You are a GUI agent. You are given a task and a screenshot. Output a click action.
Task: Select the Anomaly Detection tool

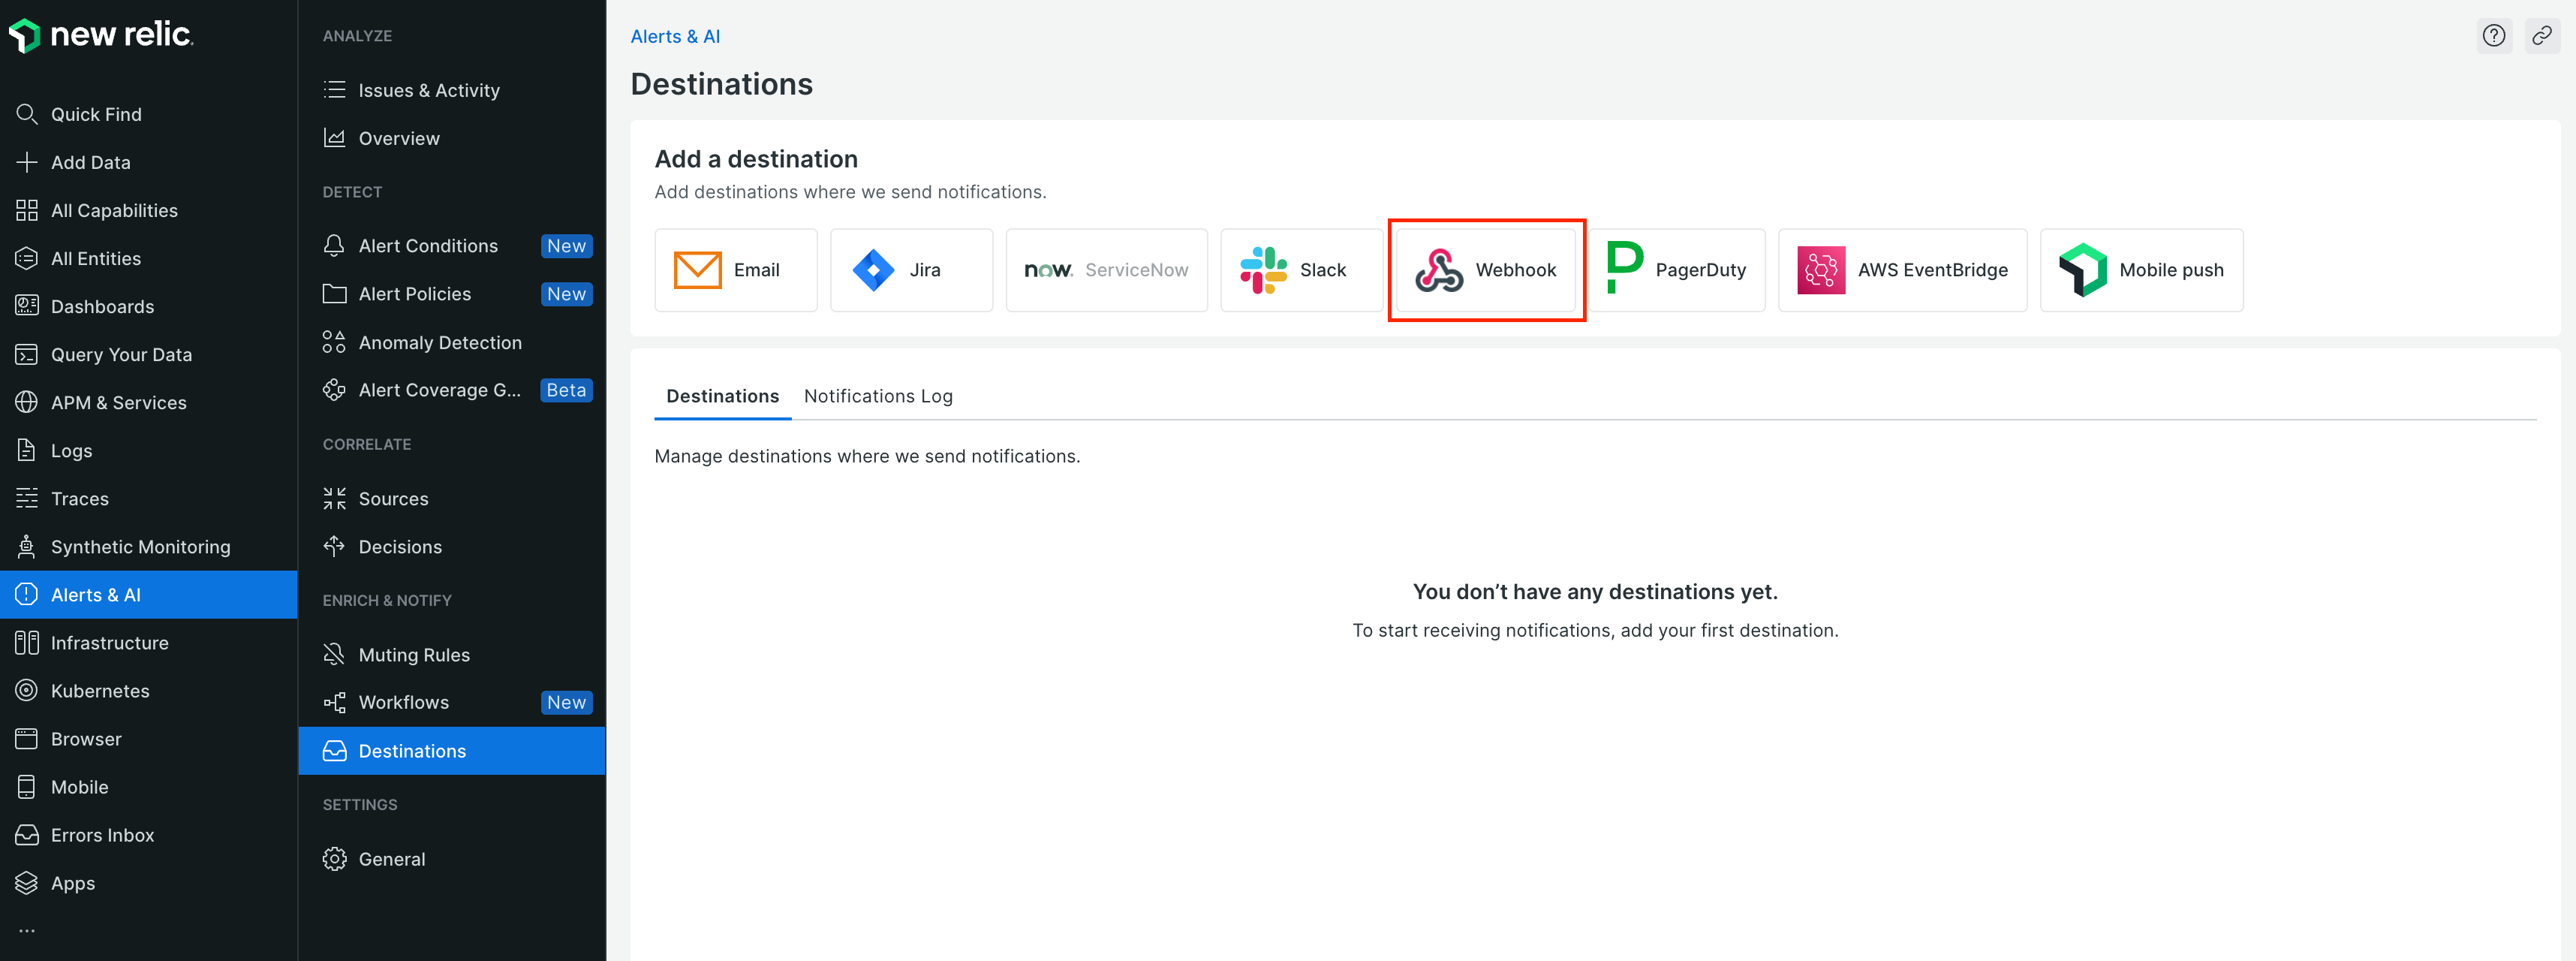tap(440, 342)
